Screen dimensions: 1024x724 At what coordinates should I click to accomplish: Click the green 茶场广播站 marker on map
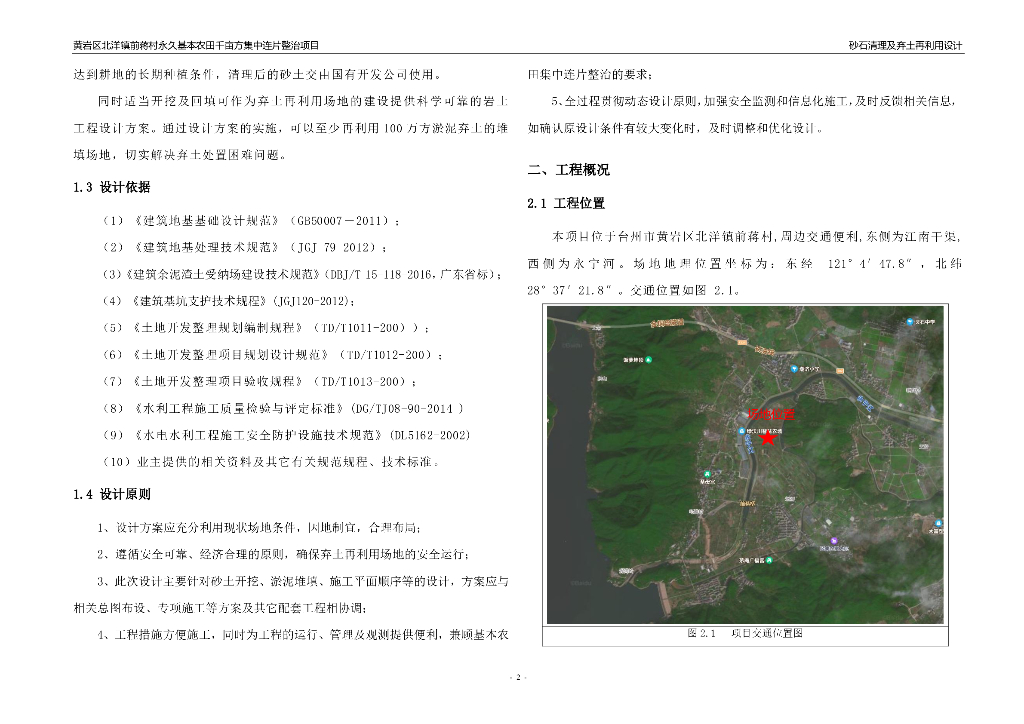(x=770, y=560)
